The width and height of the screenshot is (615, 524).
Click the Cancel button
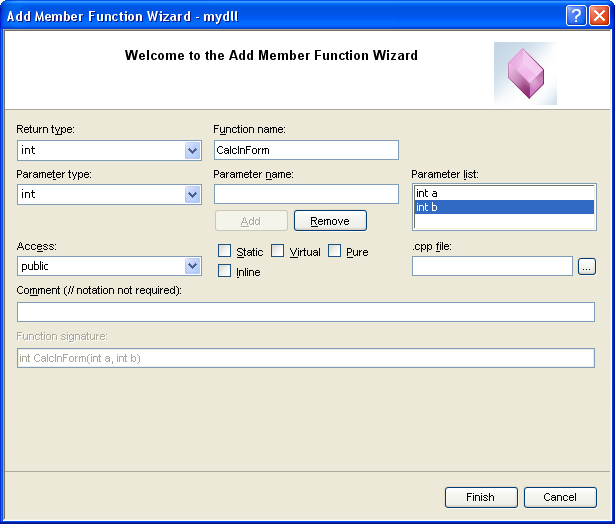(560, 497)
